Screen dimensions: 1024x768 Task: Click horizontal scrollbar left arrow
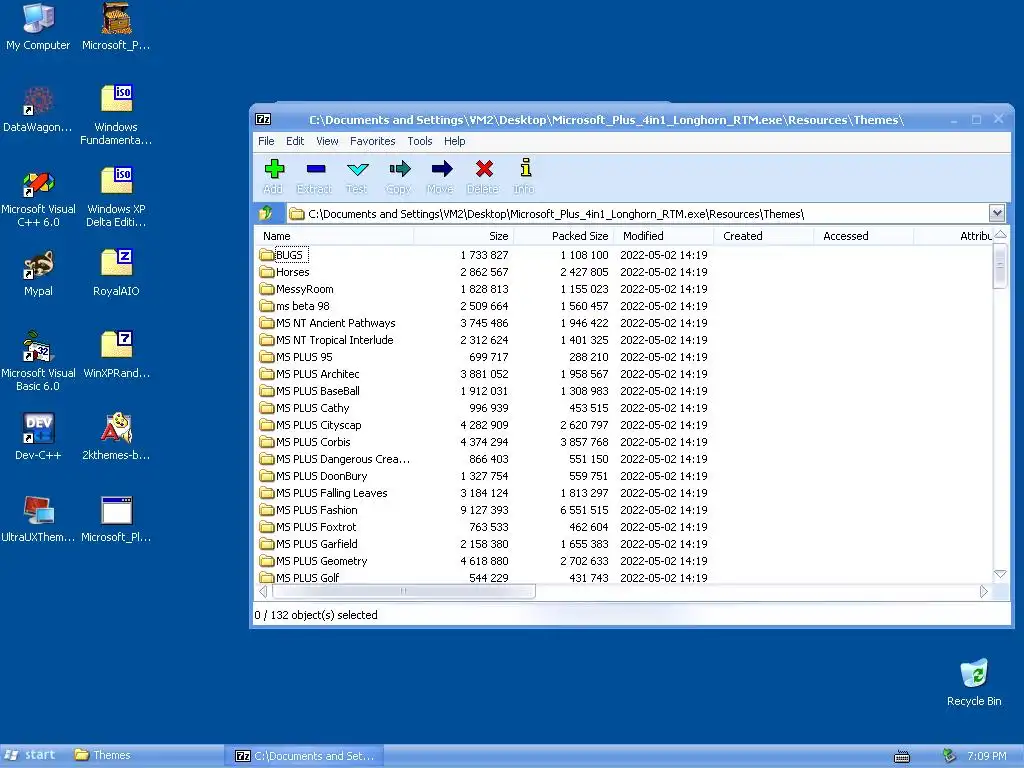[263, 592]
